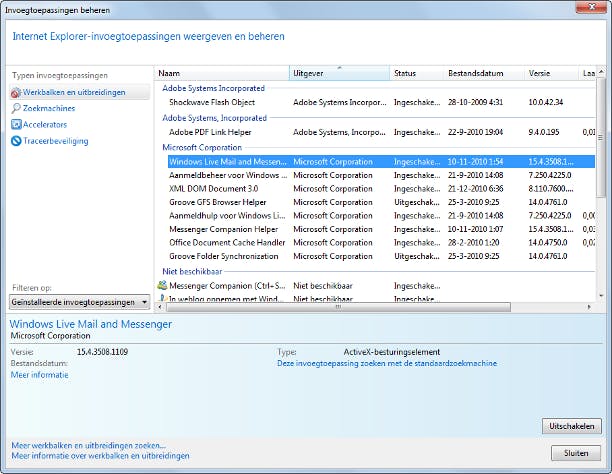Select the Groove GFS Browser Helper row
612x474 pixels.
[381, 202]
